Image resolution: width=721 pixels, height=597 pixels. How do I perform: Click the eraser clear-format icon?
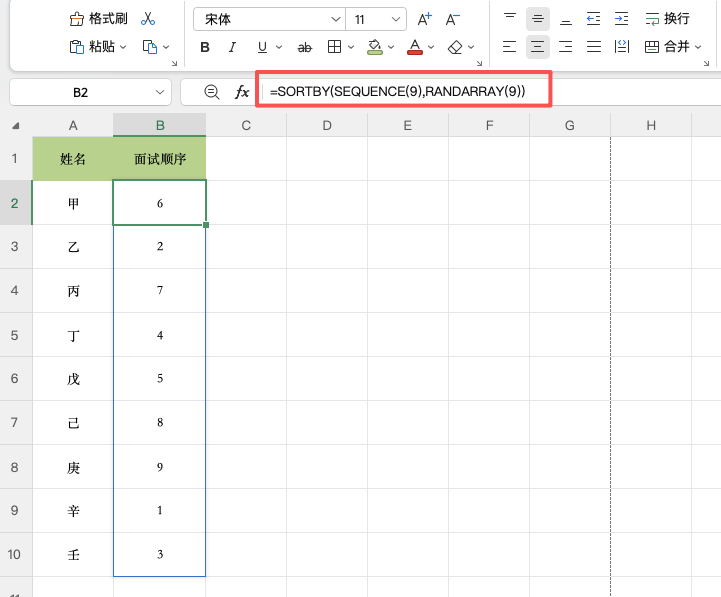(455, 47)
